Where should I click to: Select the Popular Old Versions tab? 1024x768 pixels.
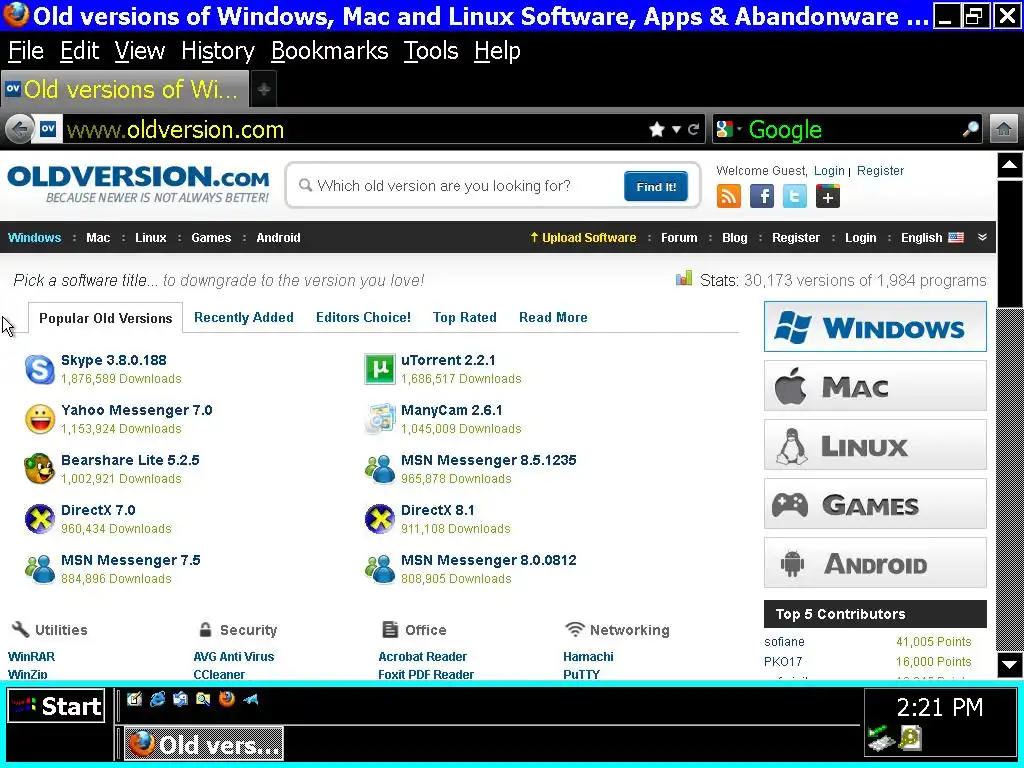(x=105, y=318)
